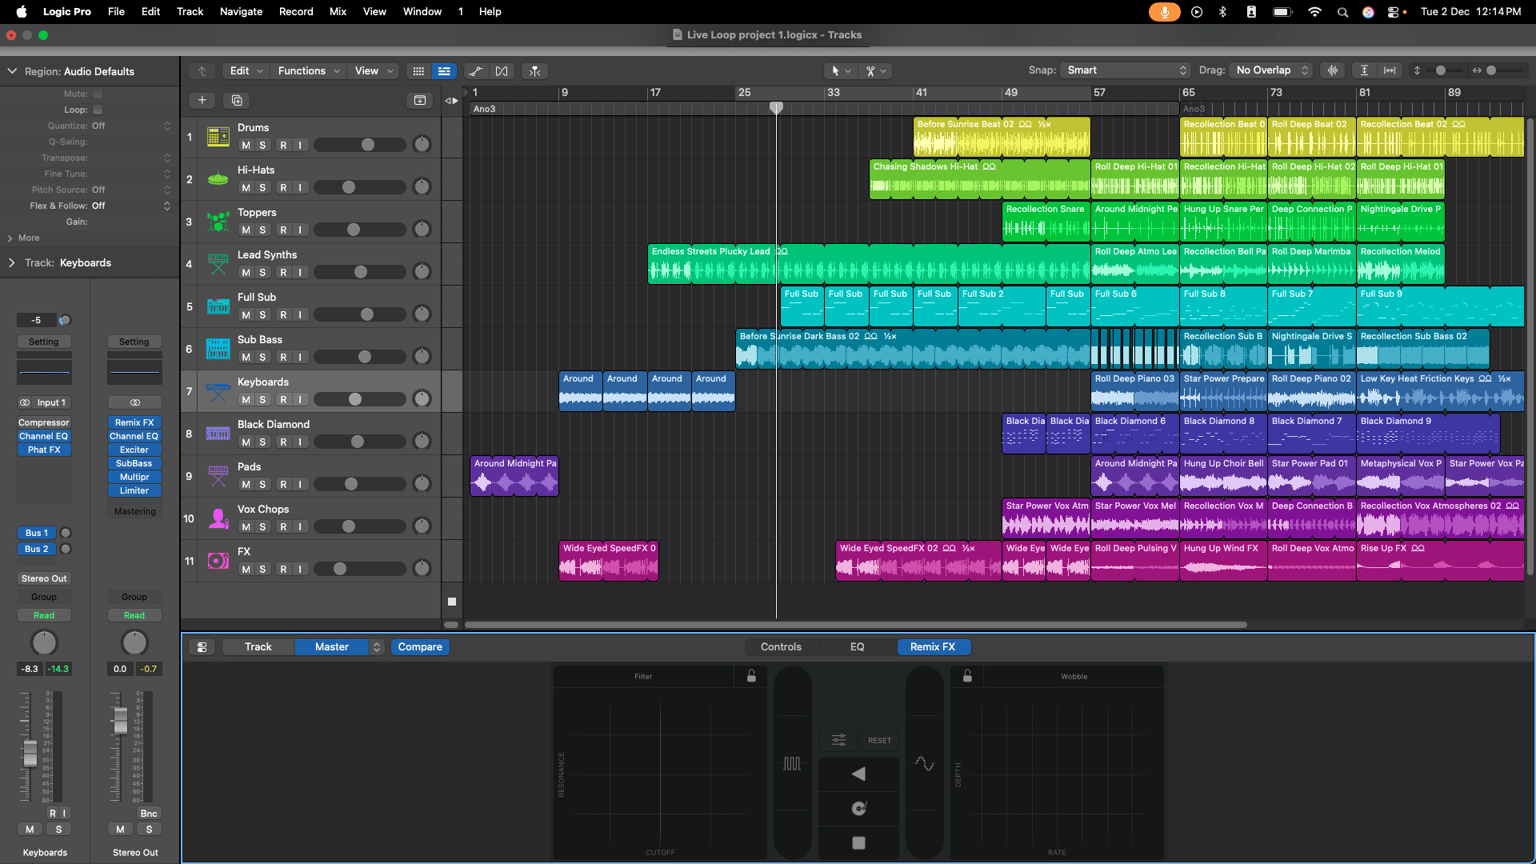Viewport: 1536px width, 864px height.
Task: Select the list/linear track view icon
Action: coord(444,71)
